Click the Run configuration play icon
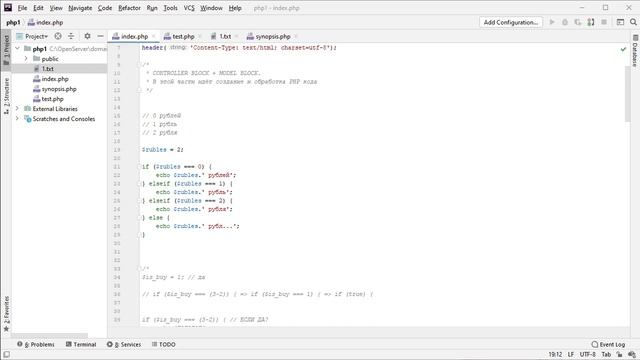640x360 pixels. click(552, 22)
